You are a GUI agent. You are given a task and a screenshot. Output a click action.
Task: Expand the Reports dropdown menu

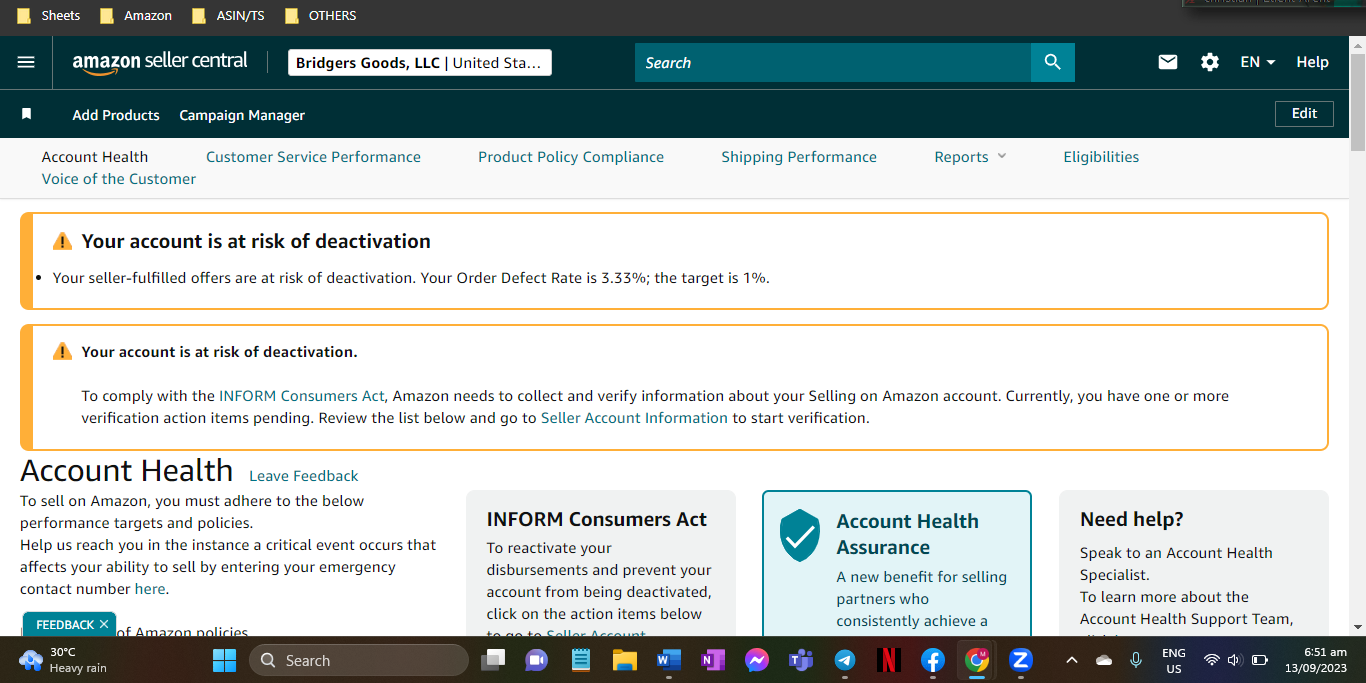970,157
